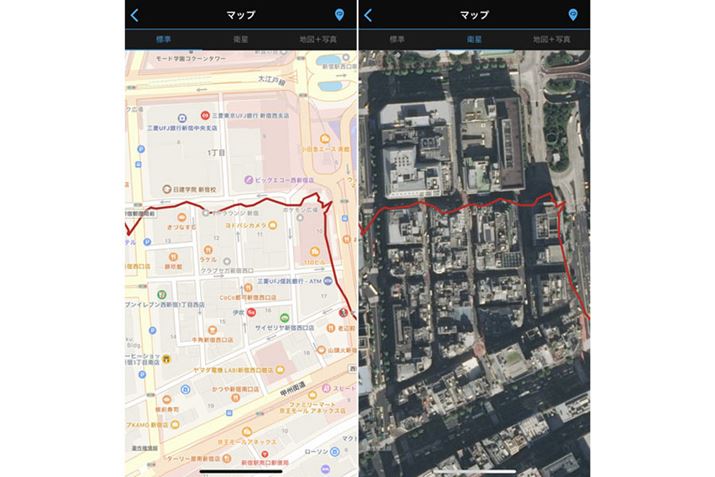Tap the home indicator bar on left screen
This screenshot has height=477, width=715.
[241, 471]
